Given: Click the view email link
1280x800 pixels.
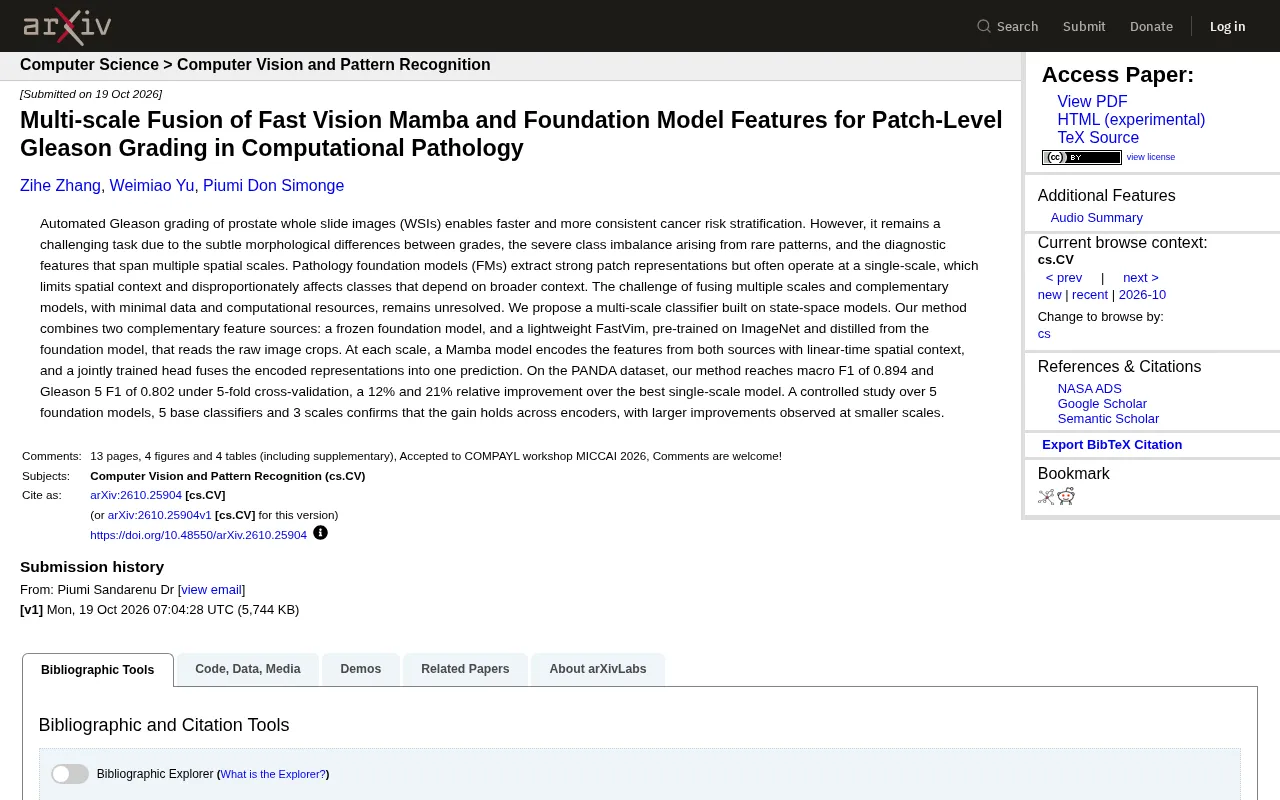Looking at the screenshot, I should tap(211, 590).
